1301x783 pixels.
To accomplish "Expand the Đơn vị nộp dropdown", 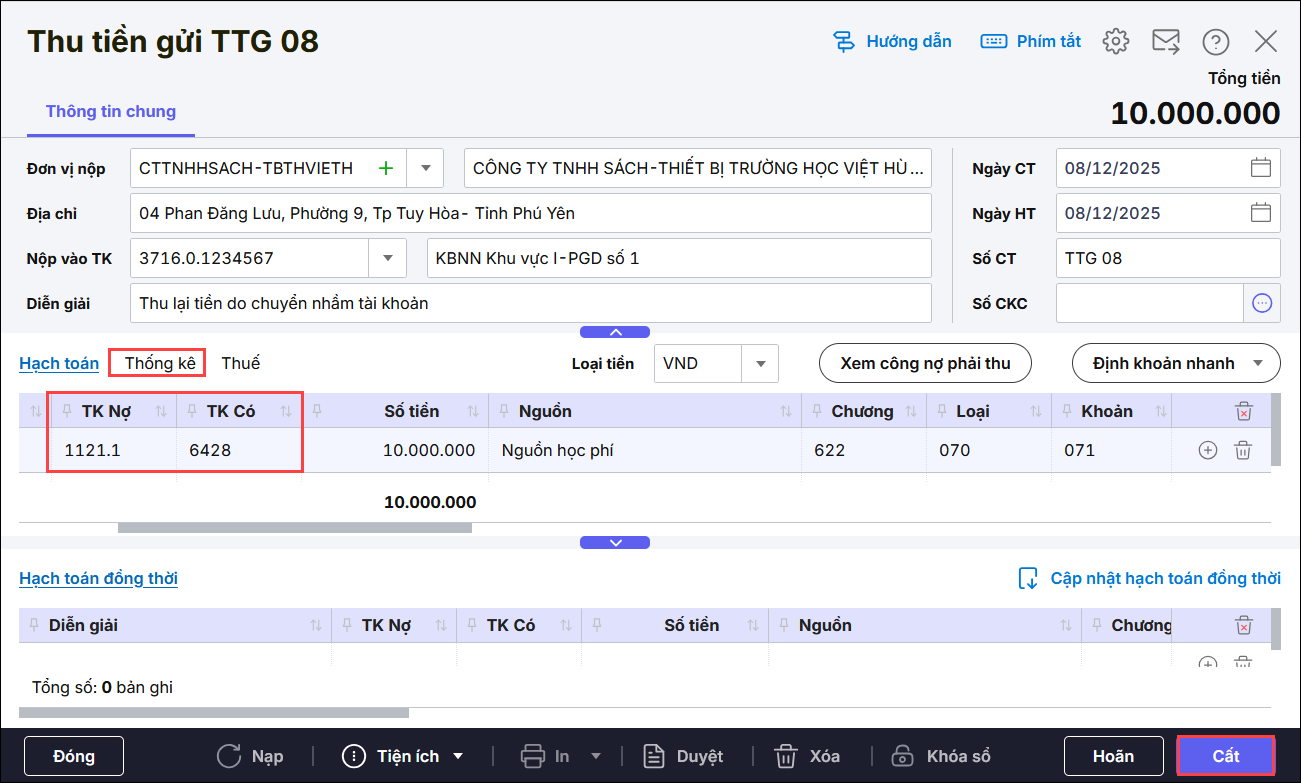I will 425,168.
